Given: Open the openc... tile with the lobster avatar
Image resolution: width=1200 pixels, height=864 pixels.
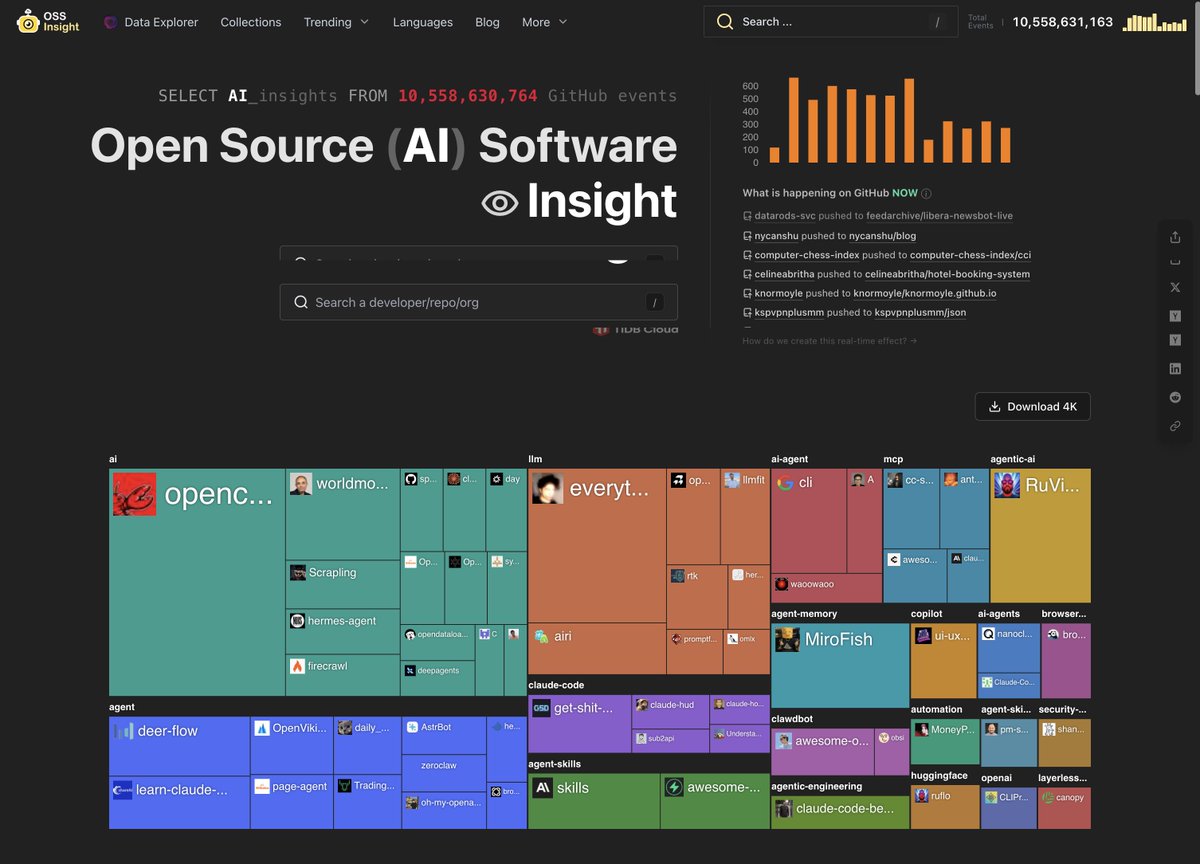Looking at the screenshot, I should click(x=197, y=582).
